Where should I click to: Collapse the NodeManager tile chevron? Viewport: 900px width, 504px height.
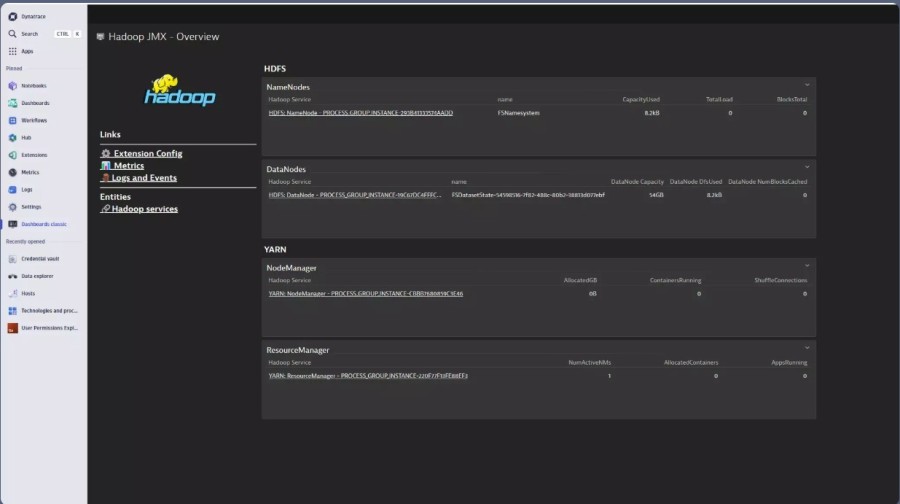(807, 266)
